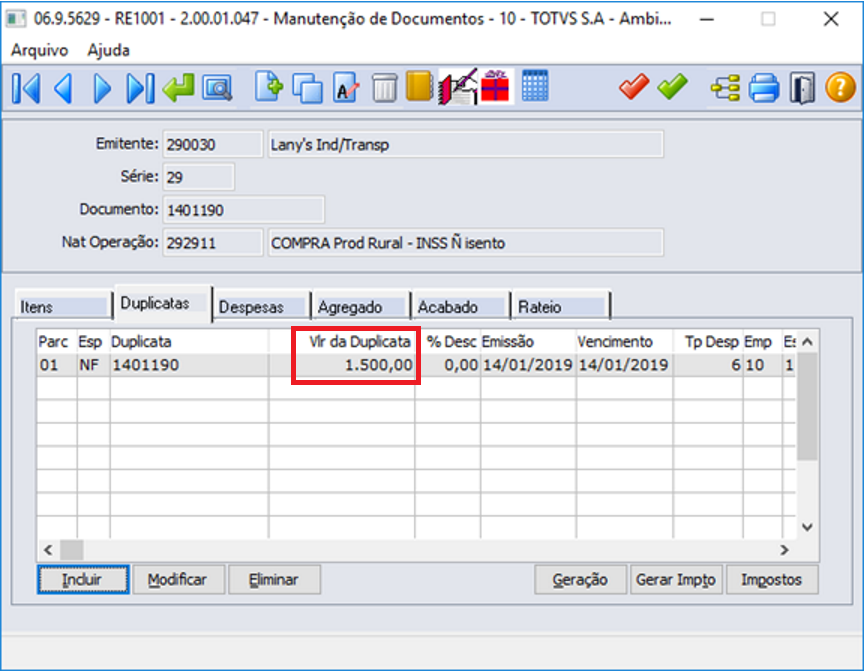This screenshot has height=671, width=864.
Task: Open the Ajuda menu
Action: 109,50
